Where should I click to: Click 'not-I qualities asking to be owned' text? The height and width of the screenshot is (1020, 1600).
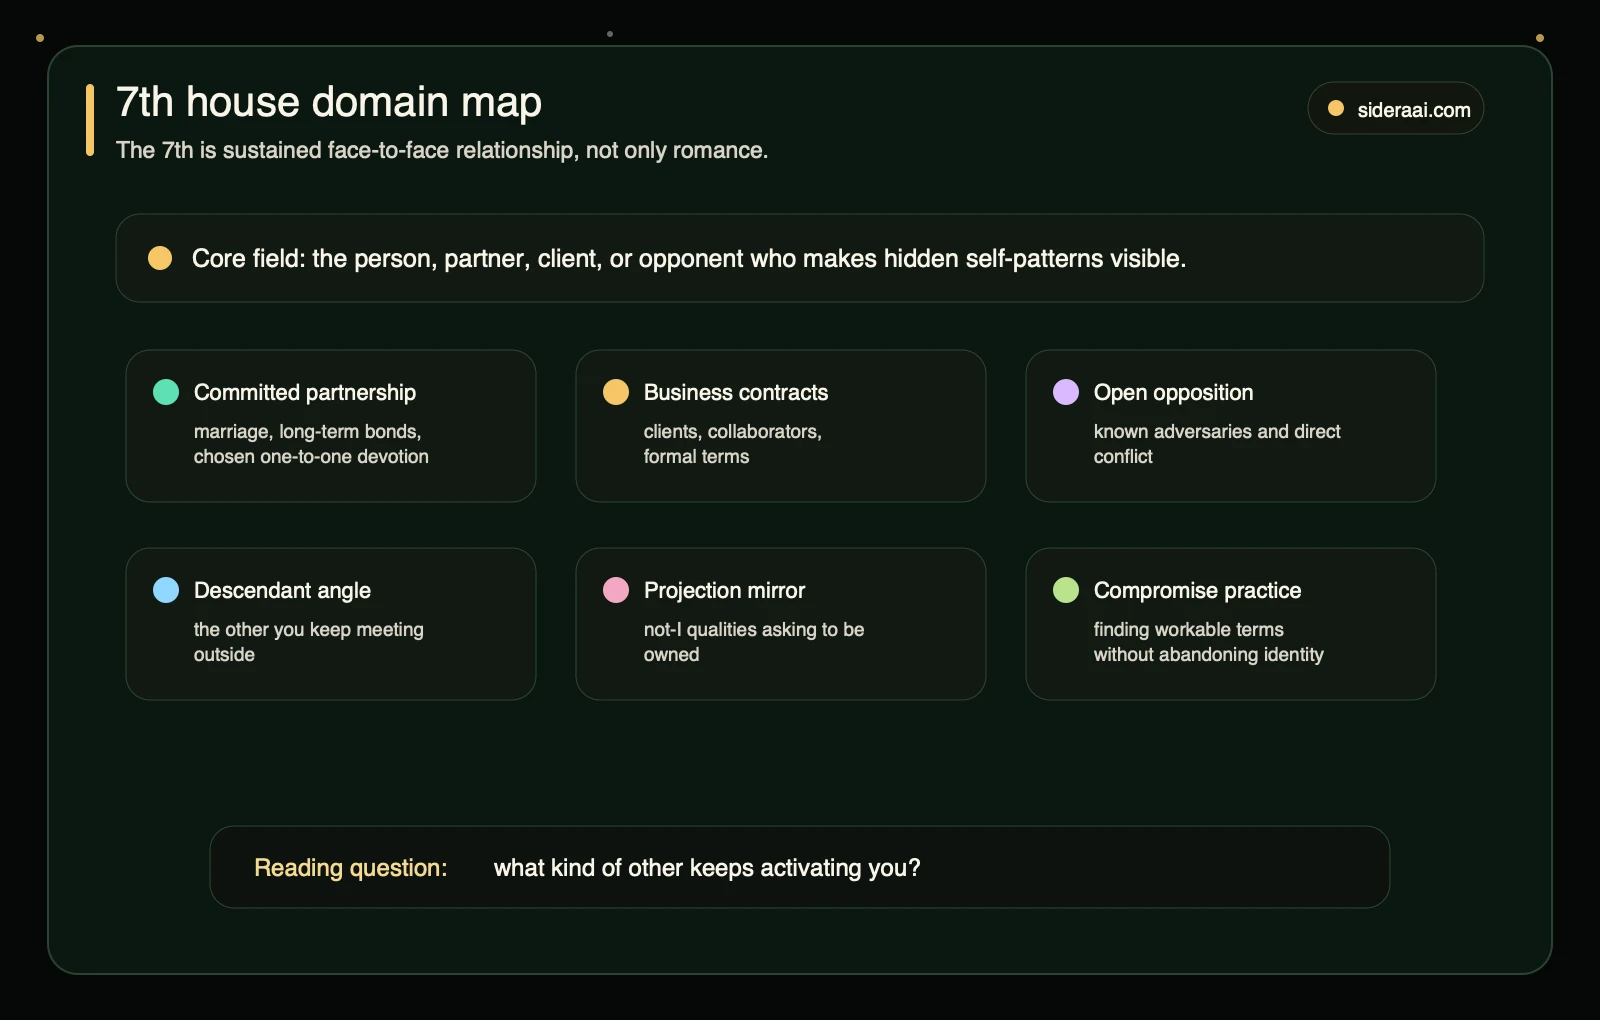(754, 642)
